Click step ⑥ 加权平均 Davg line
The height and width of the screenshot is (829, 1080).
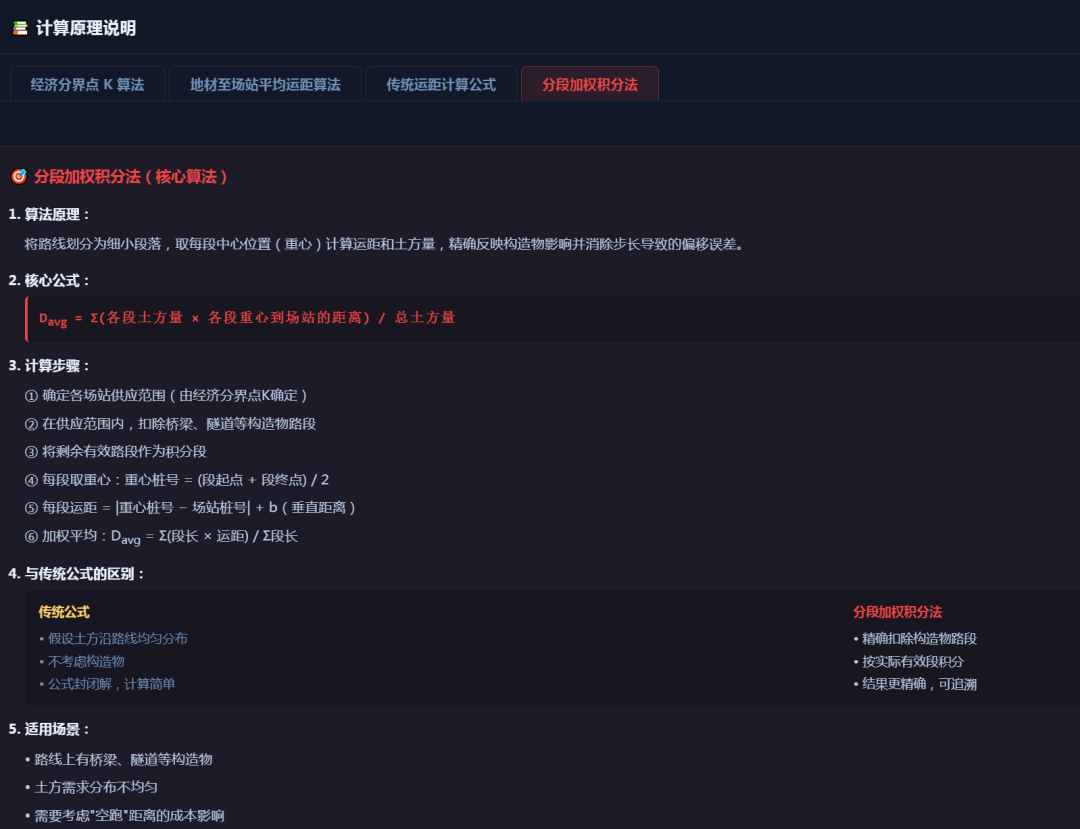[x=161, y=536]
